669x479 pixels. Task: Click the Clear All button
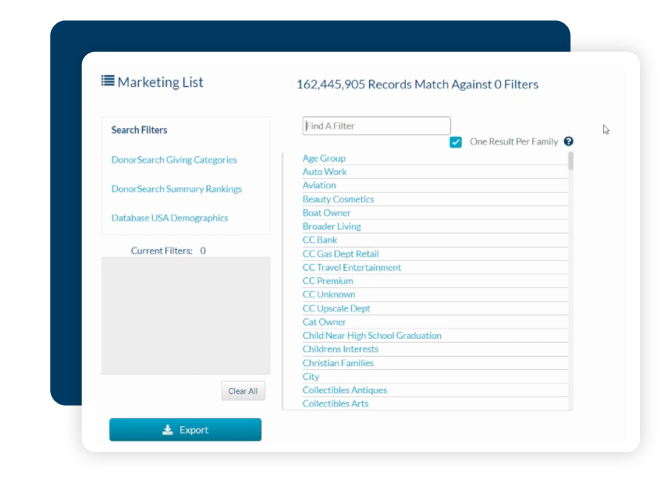click(x=243, y=391)
